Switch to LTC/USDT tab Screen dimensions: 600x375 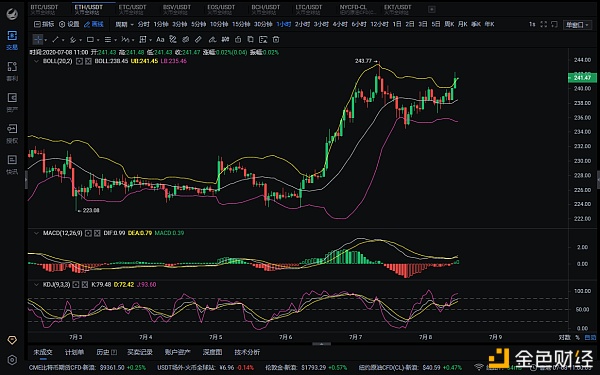[309, 10]
